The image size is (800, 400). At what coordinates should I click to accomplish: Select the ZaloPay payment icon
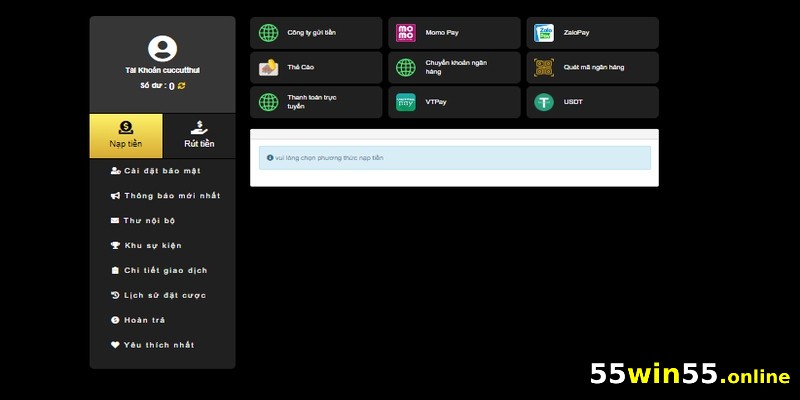coord(544,33)
